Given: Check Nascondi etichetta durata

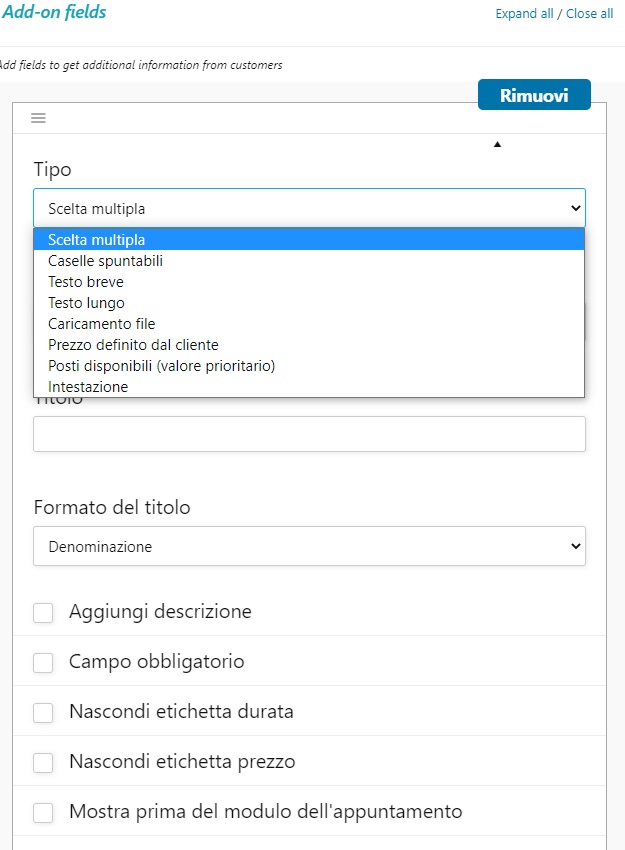Looking at the screenshot, I should coord(43,712).
